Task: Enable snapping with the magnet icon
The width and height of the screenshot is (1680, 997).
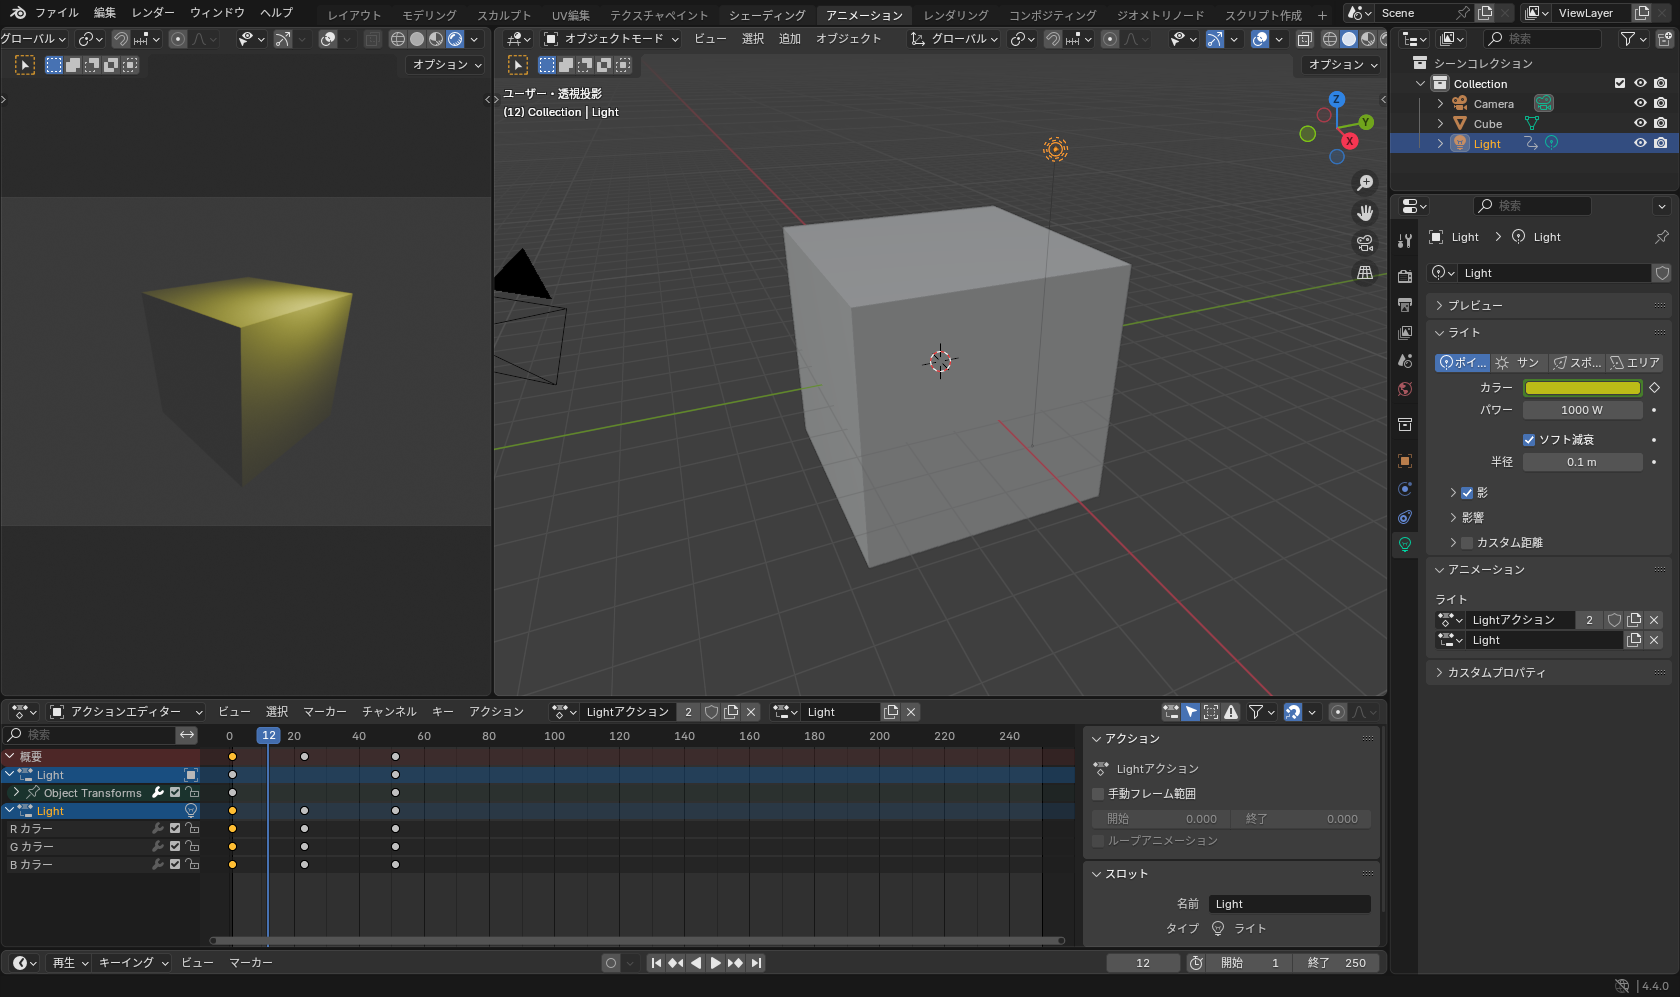Action: [1053, 39]
